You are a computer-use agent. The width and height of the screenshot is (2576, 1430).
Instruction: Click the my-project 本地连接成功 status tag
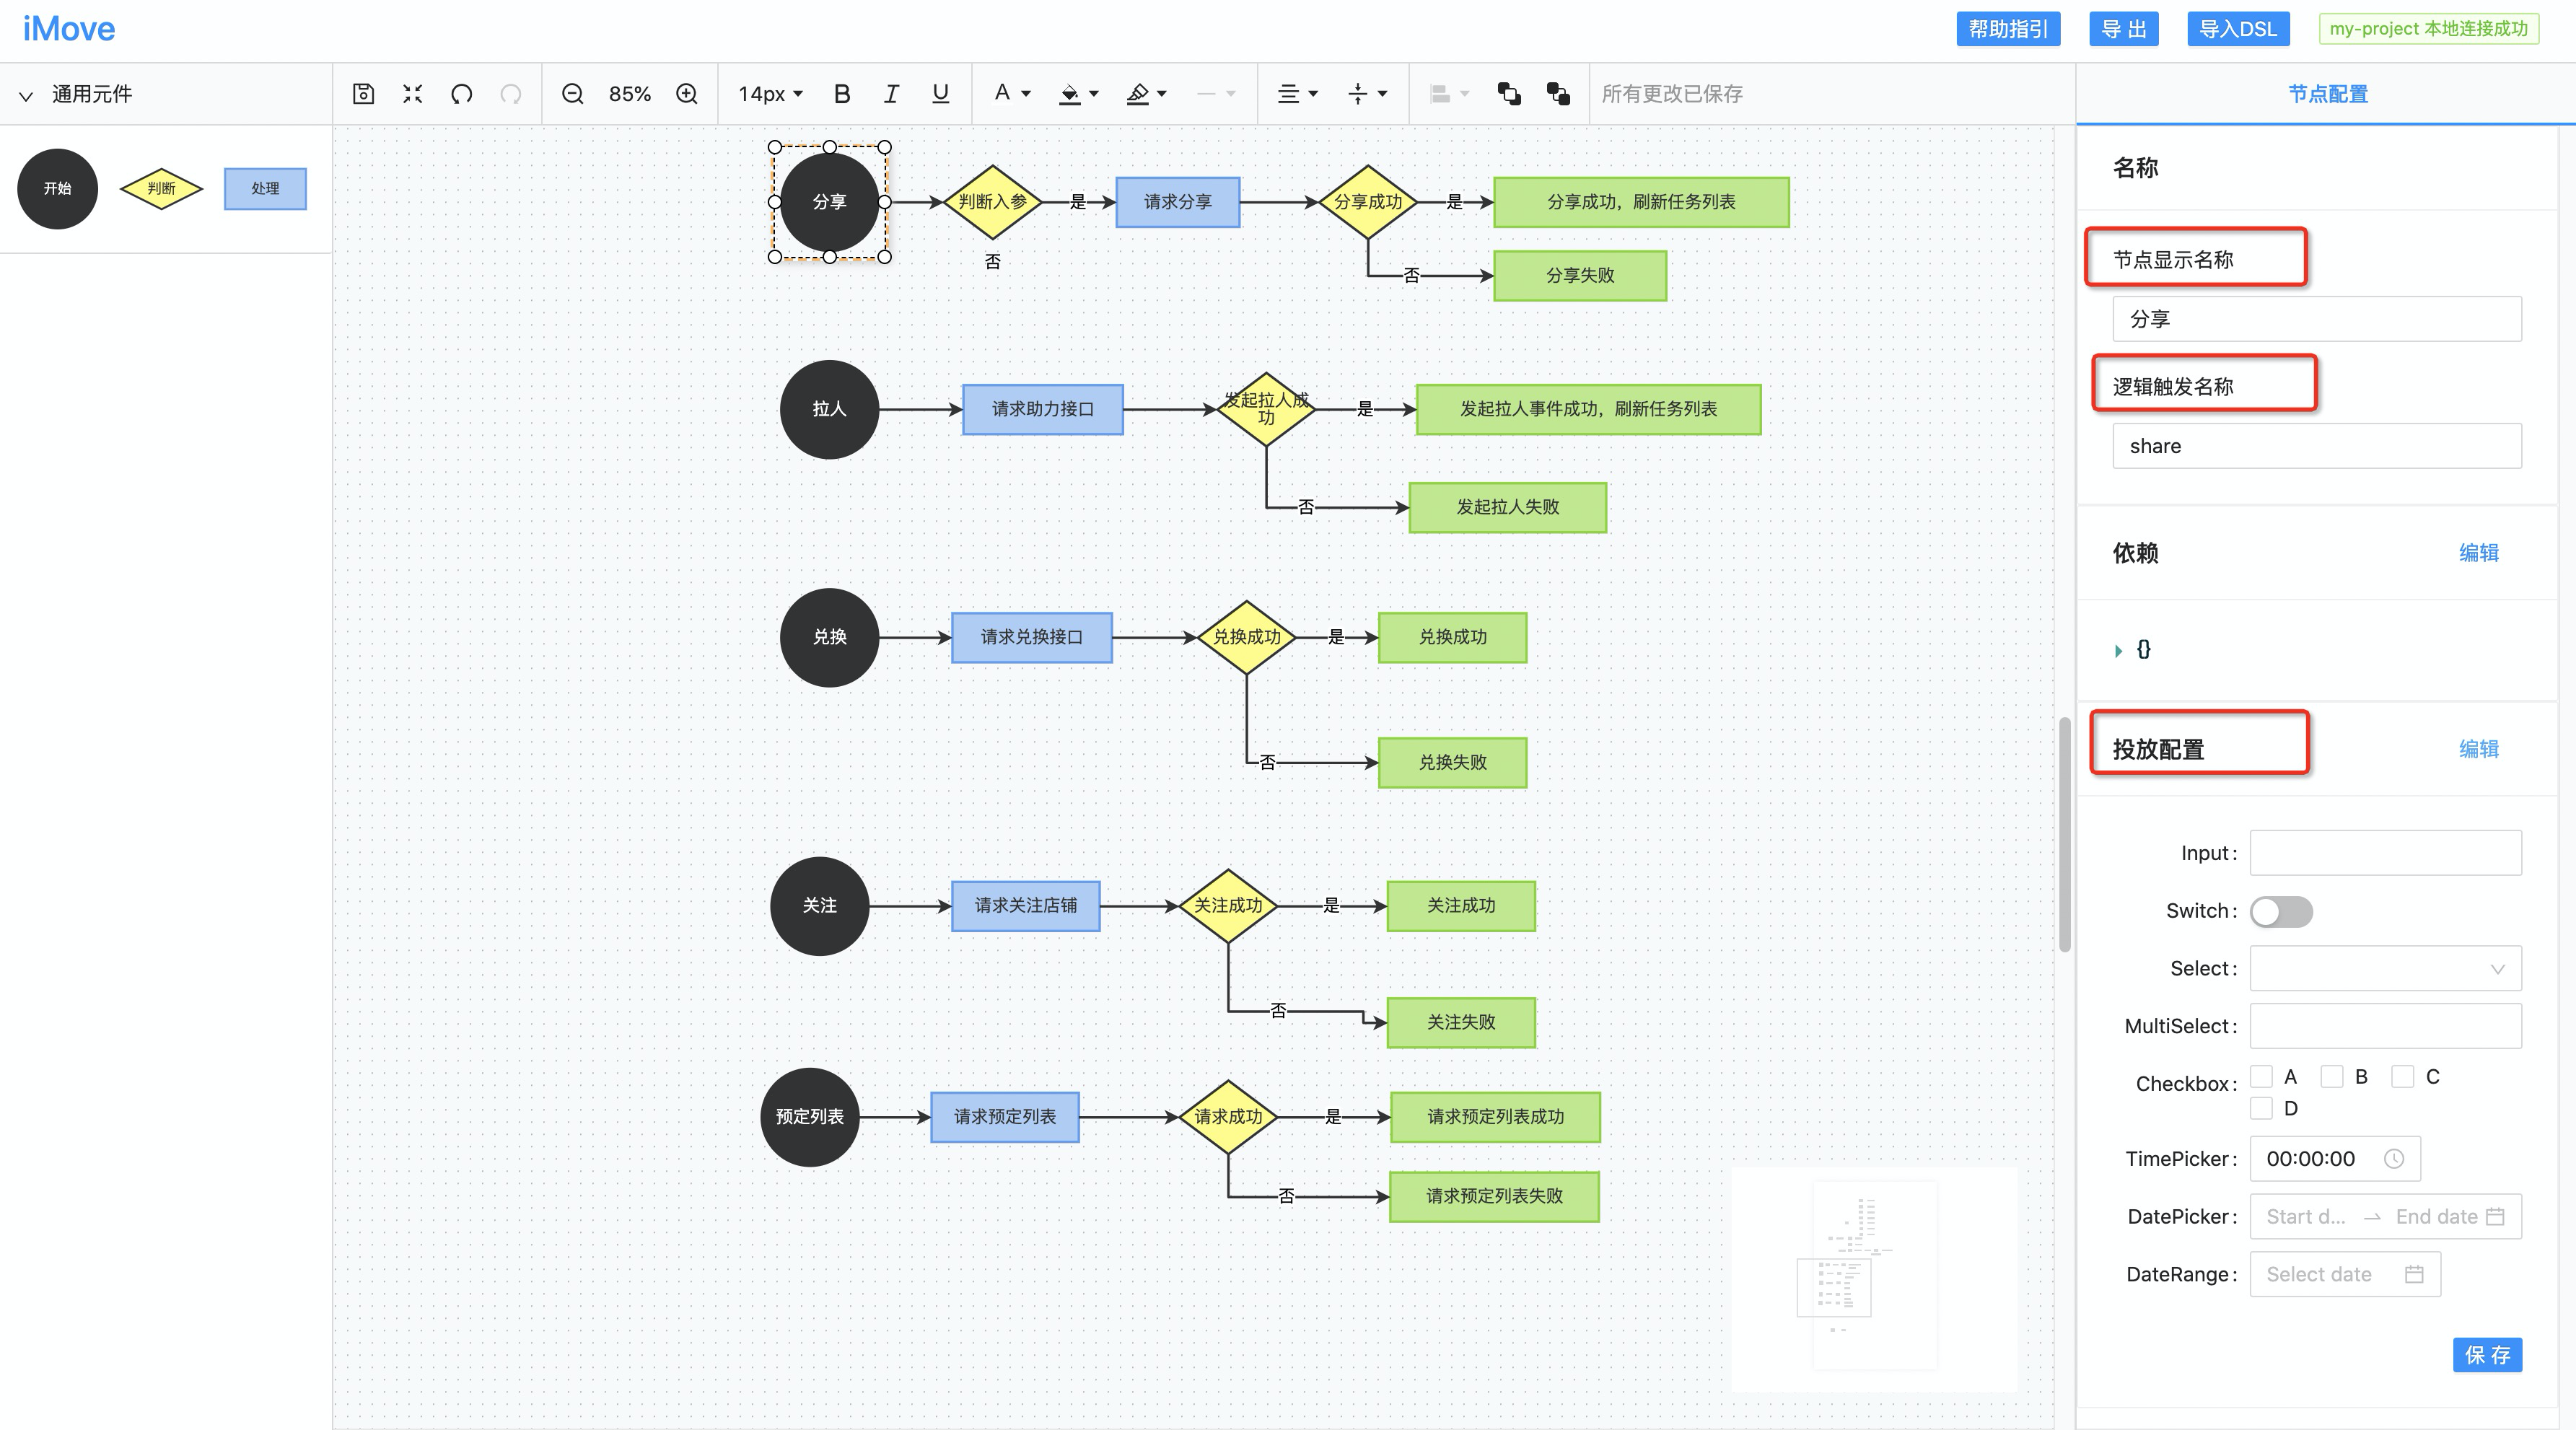pos(2428,29)
